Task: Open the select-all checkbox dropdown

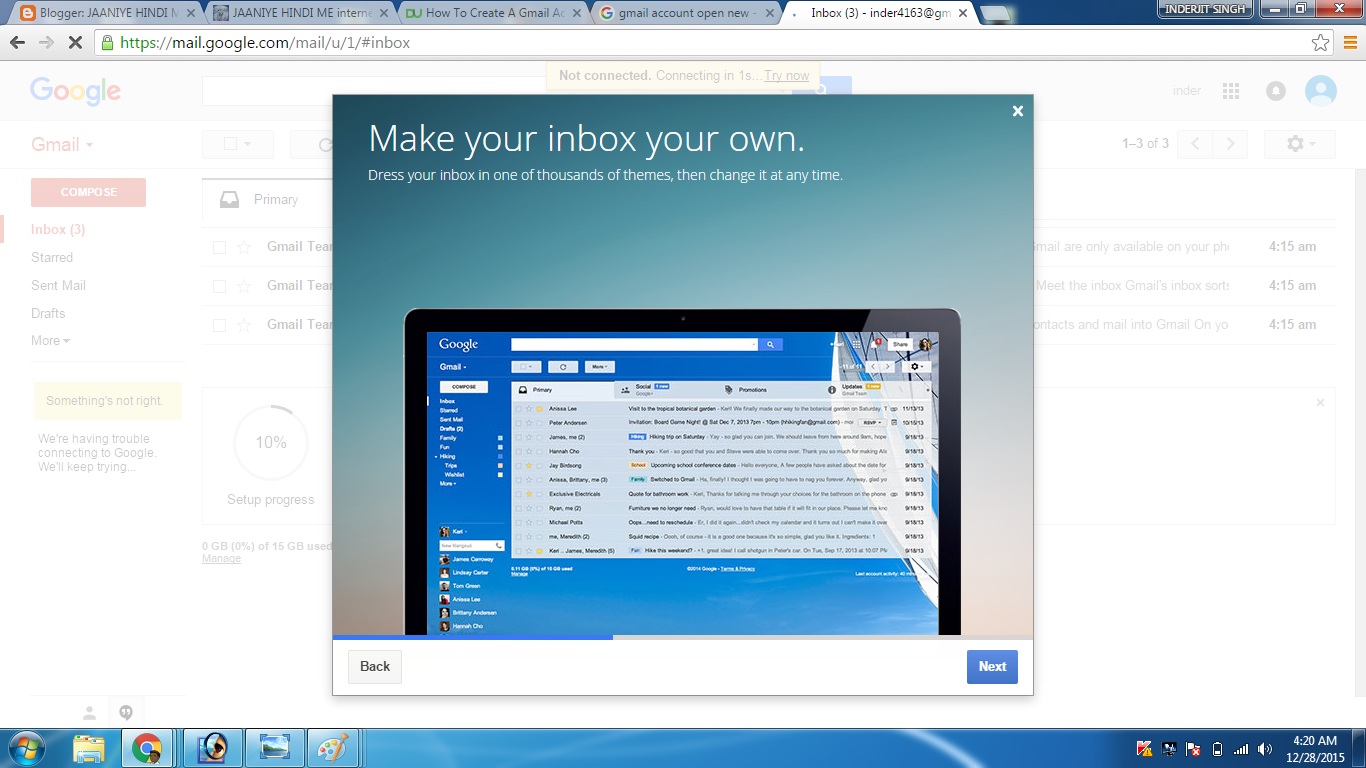Action: (238, 144)
